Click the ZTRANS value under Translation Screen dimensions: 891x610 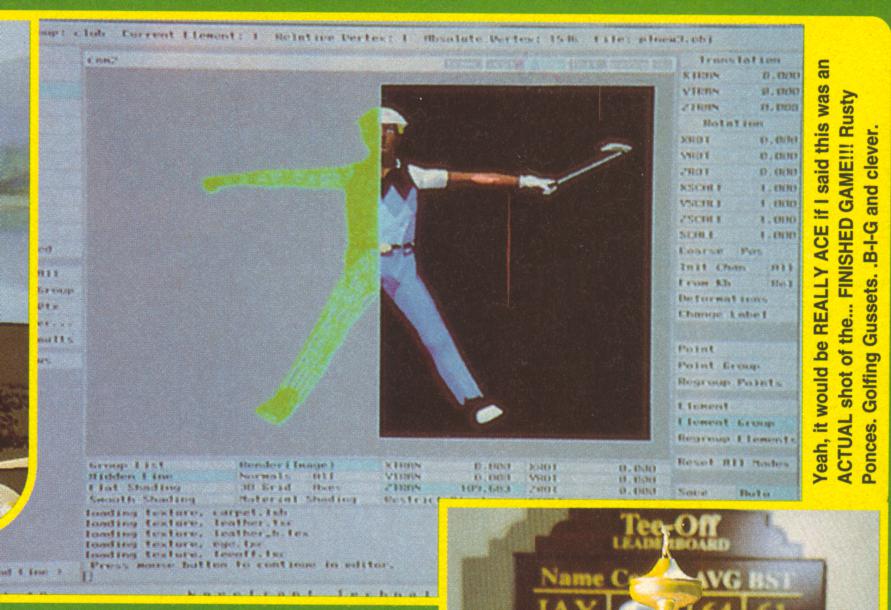point(781,107)
